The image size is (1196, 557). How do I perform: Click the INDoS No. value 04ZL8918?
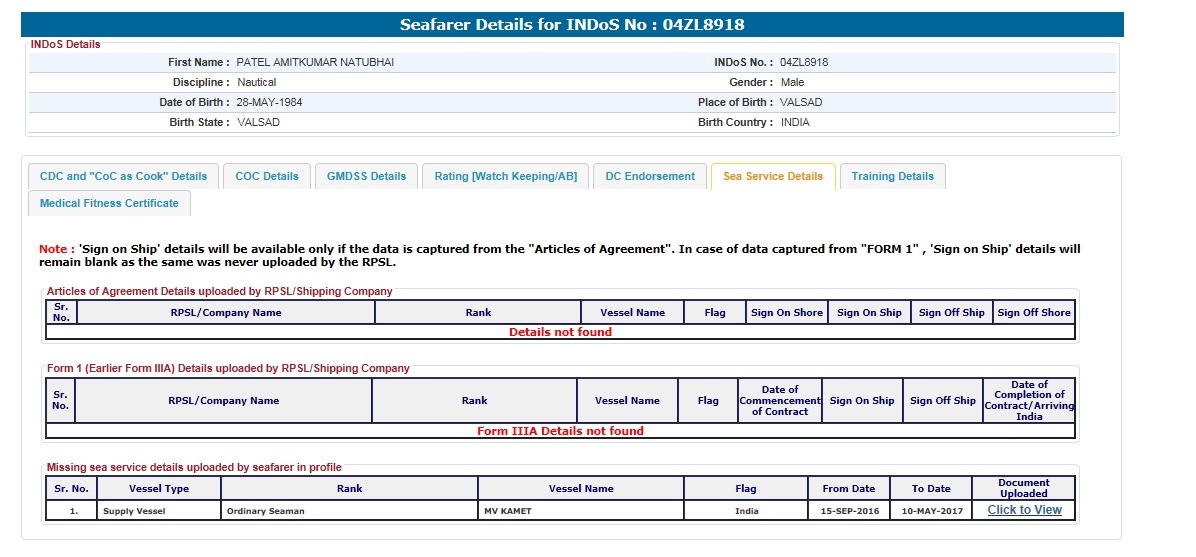pos(804,62)
